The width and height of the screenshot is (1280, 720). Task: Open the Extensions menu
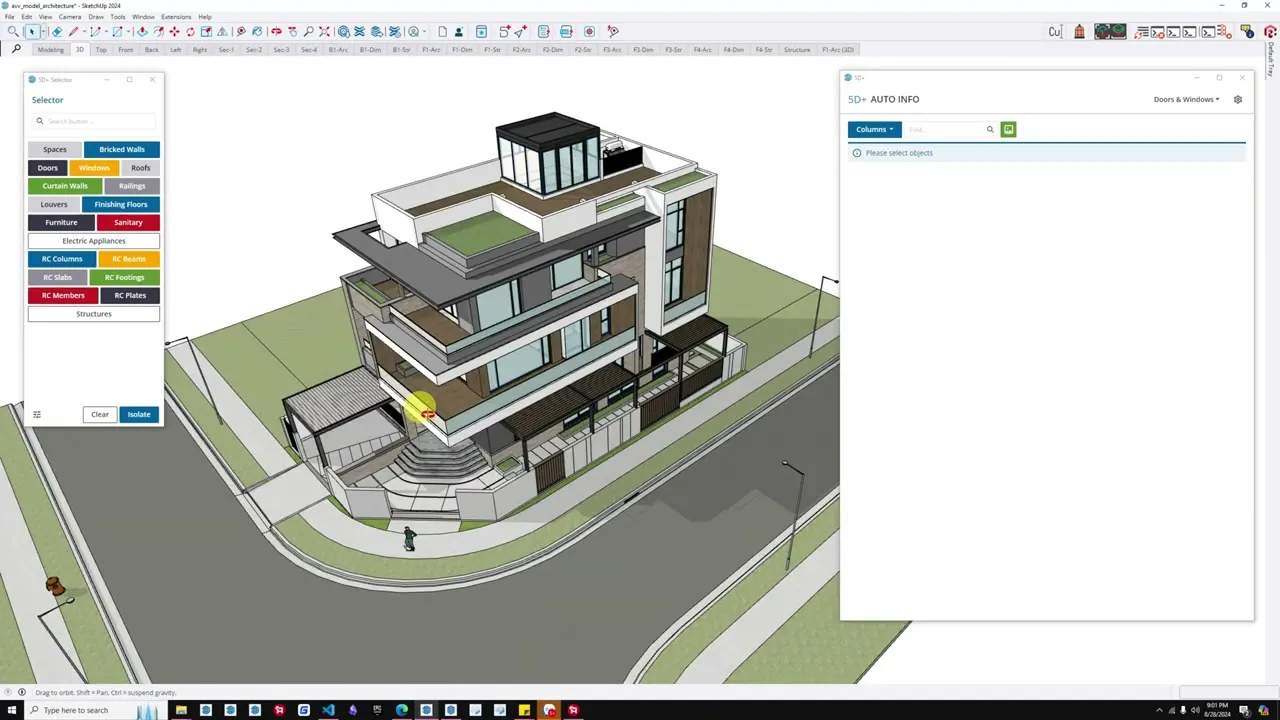pos(176,17)
